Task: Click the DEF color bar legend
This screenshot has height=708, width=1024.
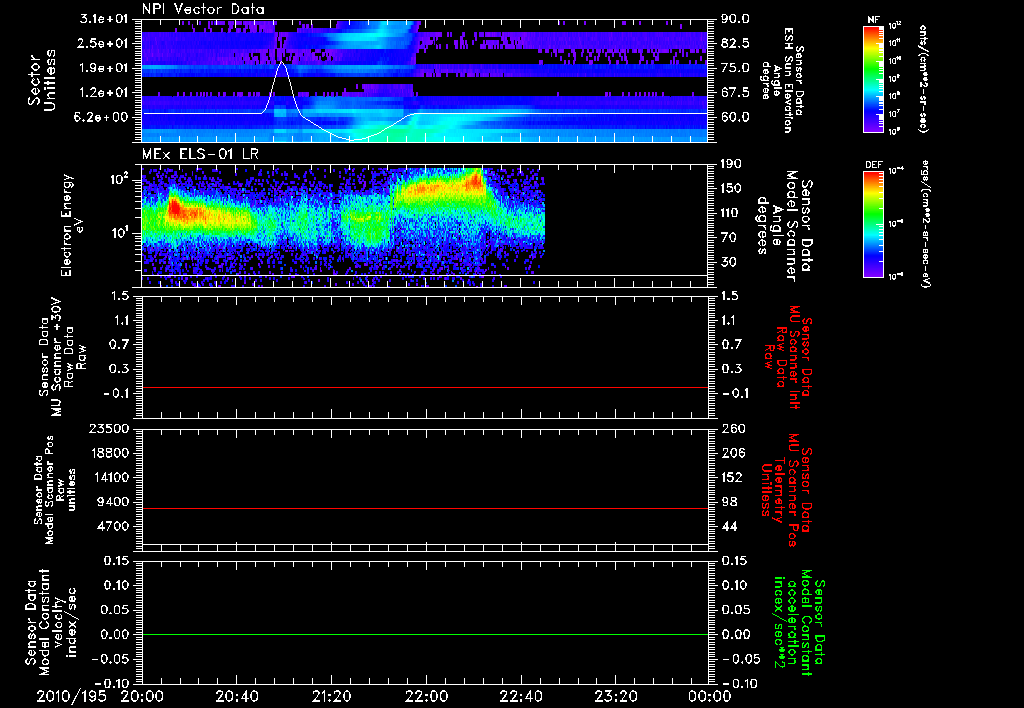Action: [873, 224]
